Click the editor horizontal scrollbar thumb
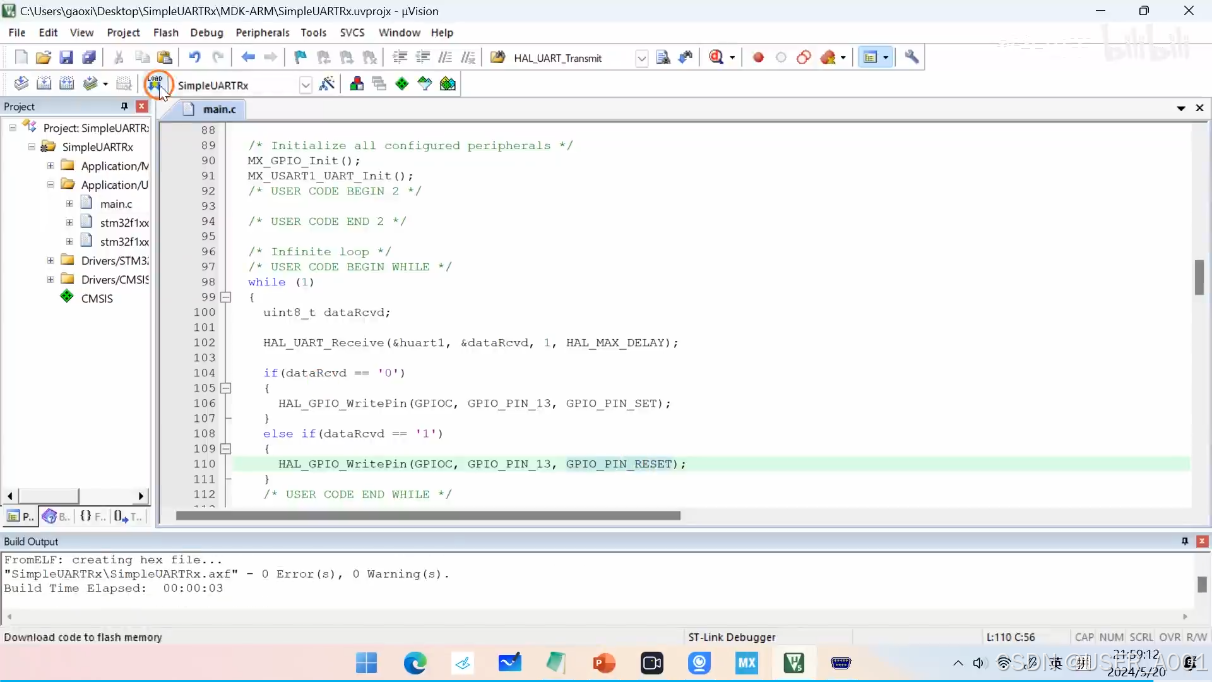 click(x=428, y=516)
